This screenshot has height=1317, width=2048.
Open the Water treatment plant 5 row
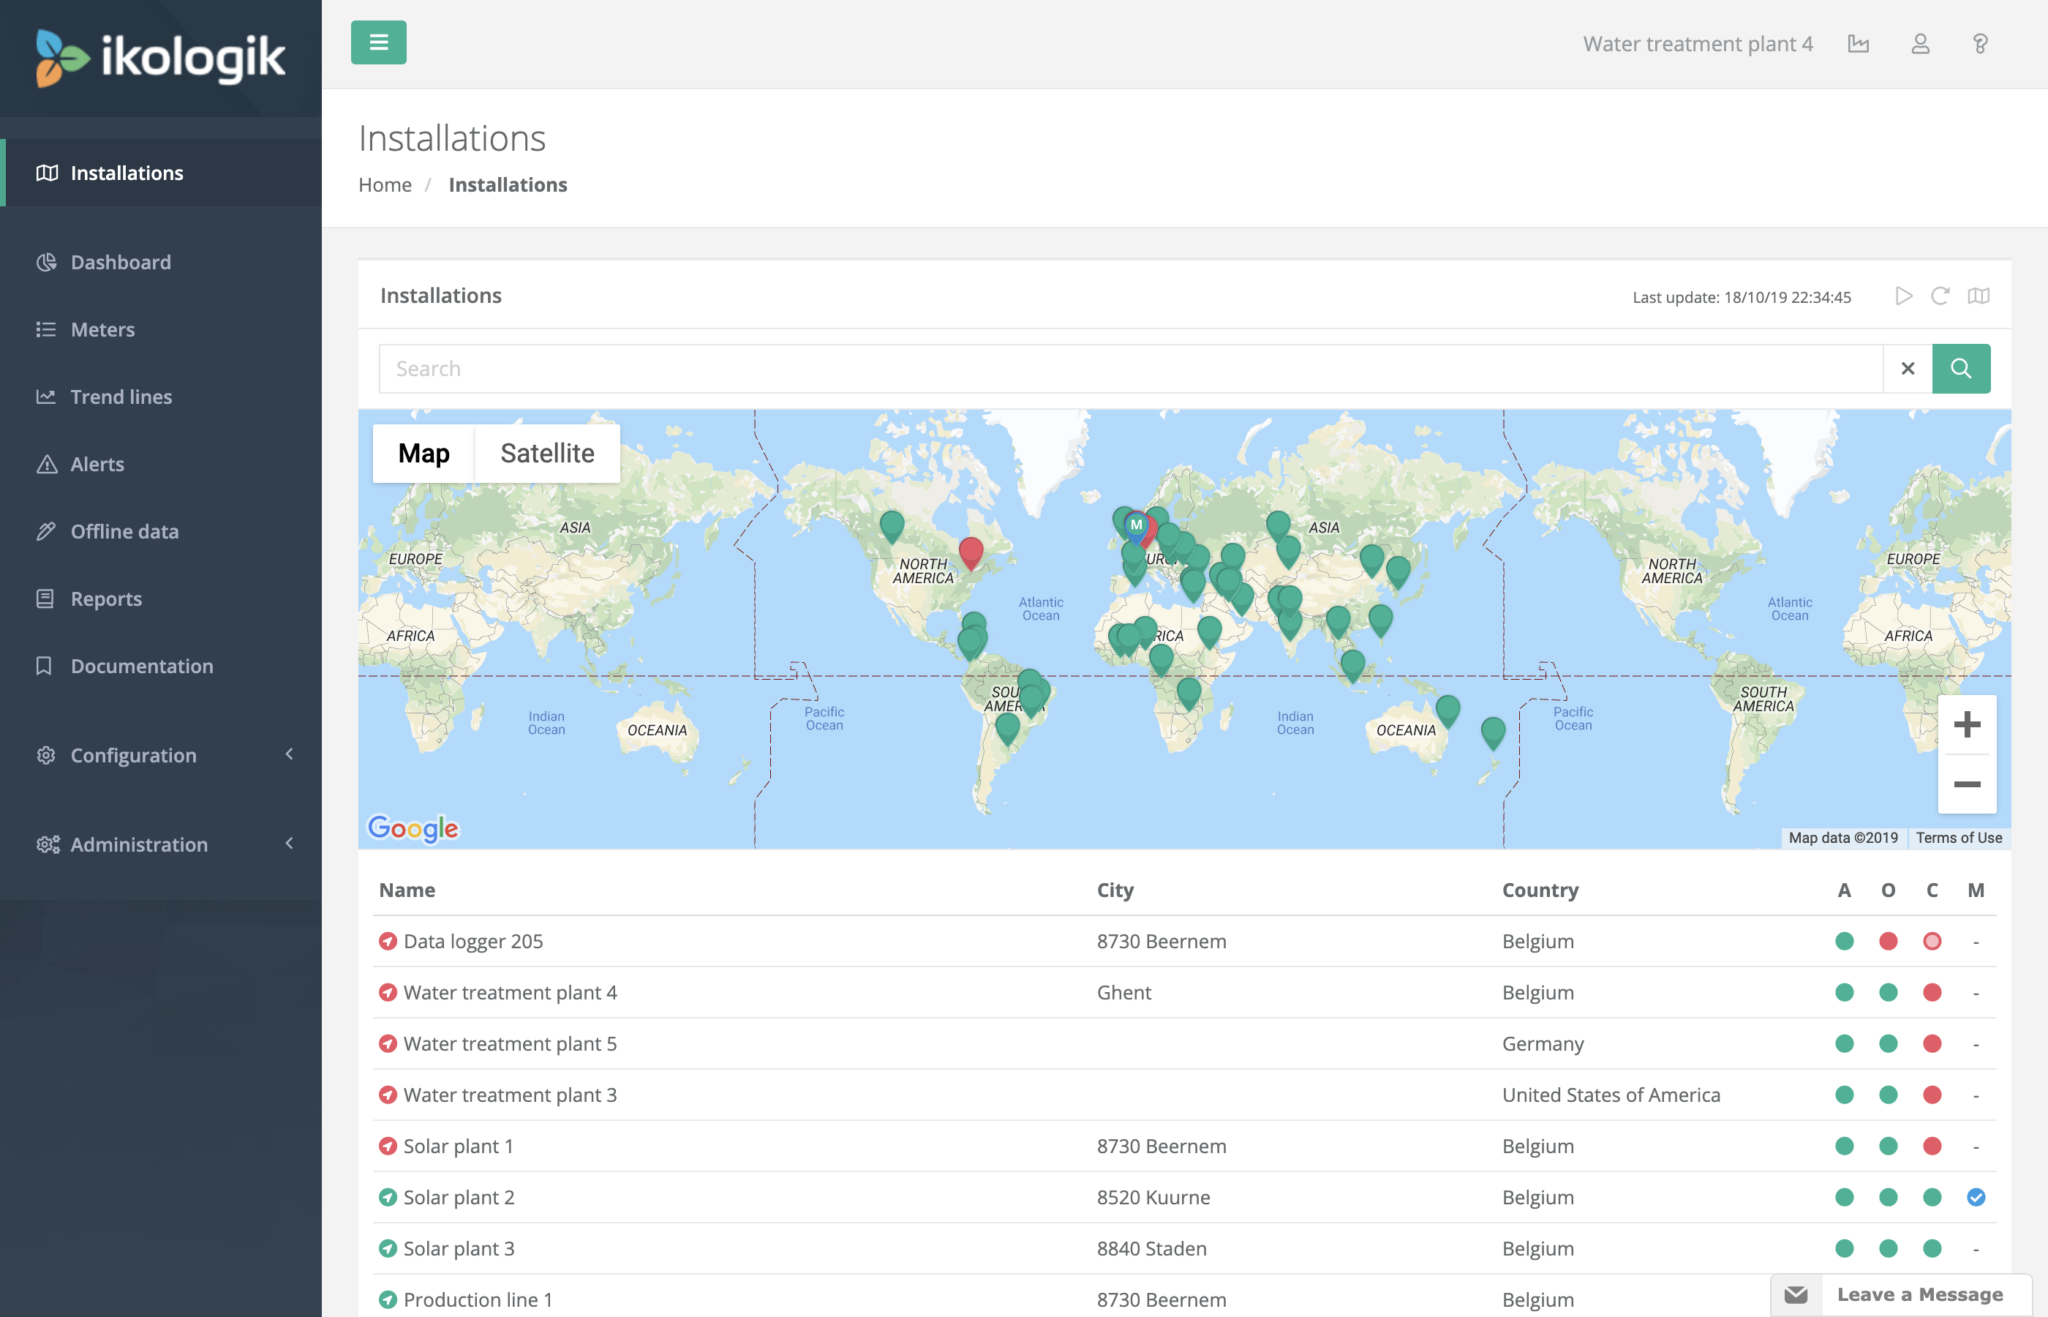click(x=1185, y=1043)
